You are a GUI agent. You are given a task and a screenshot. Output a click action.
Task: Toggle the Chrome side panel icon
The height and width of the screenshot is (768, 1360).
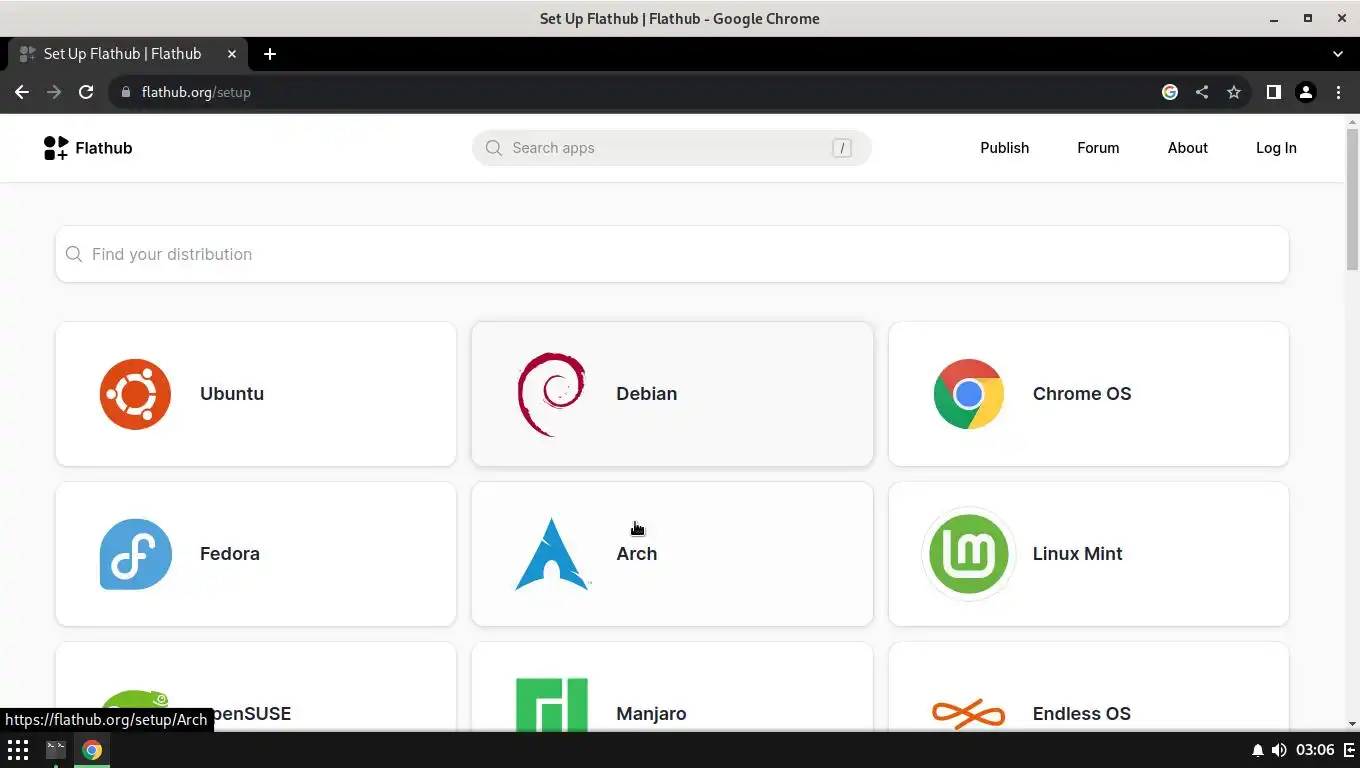coord(1273,92)
